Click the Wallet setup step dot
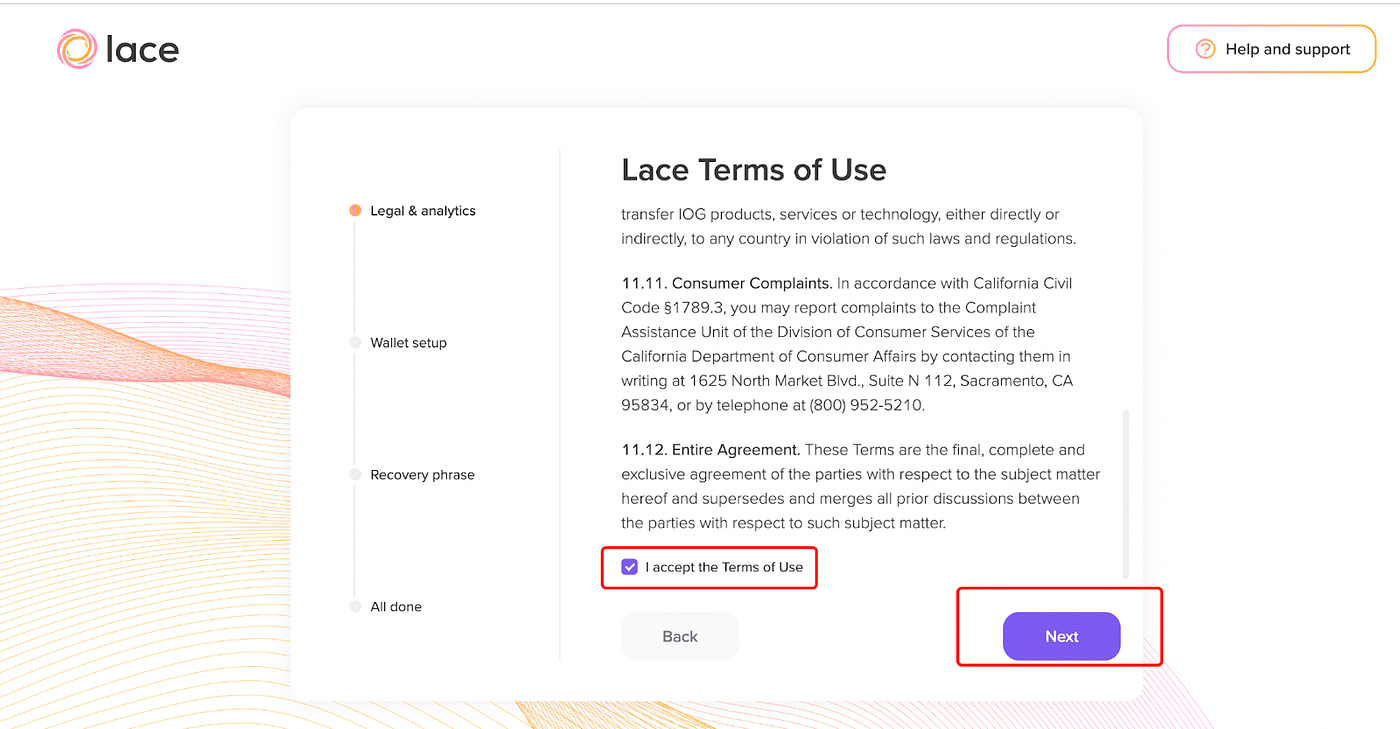Screen dimensions: 1400x729 pyautogui.click(x=355, y=343)
